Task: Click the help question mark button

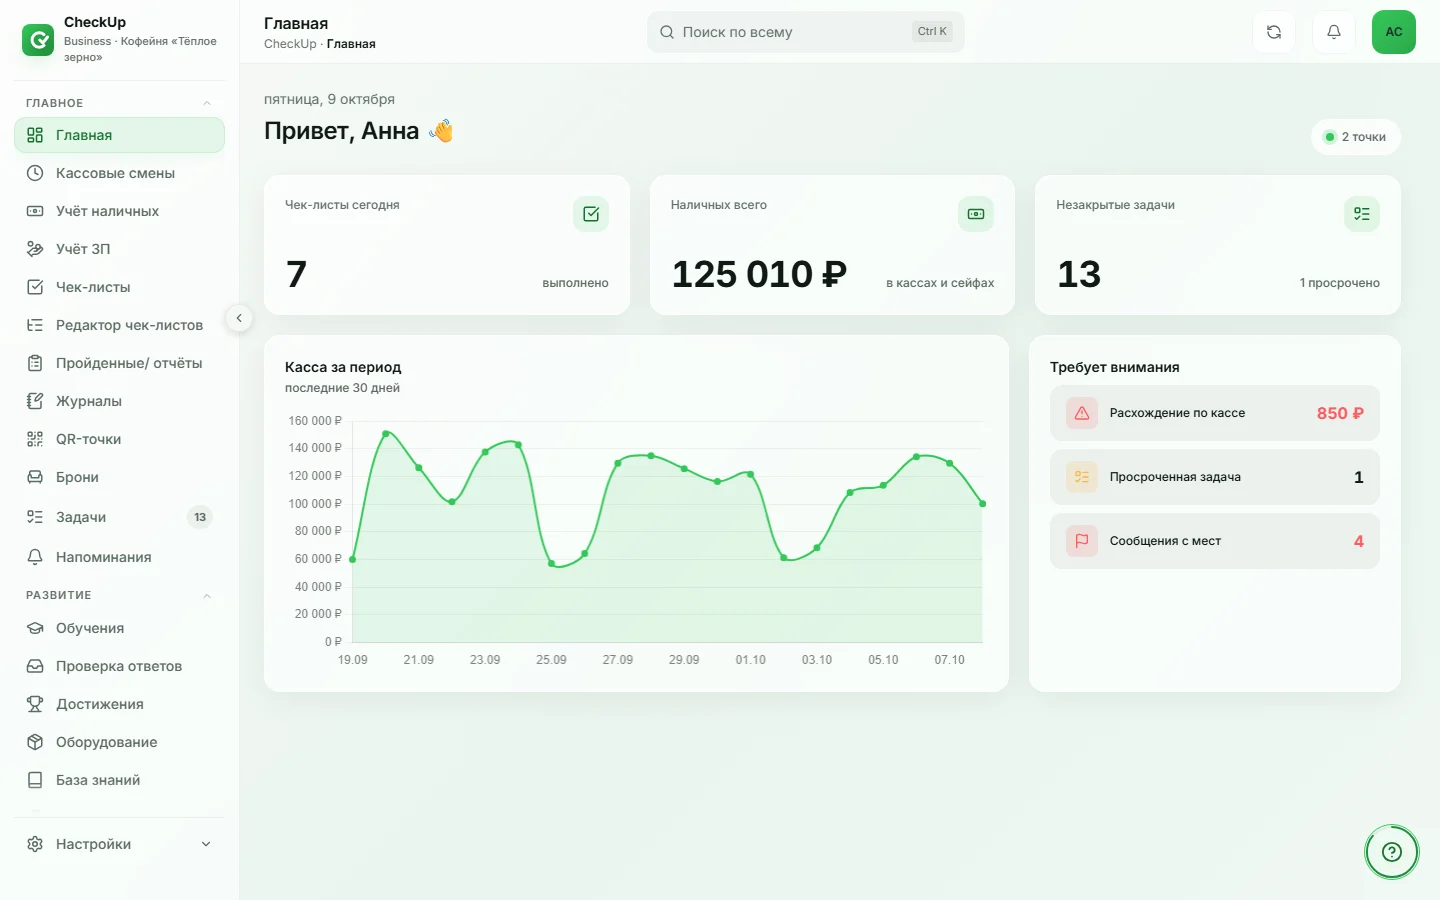Action: (1392, 852)
